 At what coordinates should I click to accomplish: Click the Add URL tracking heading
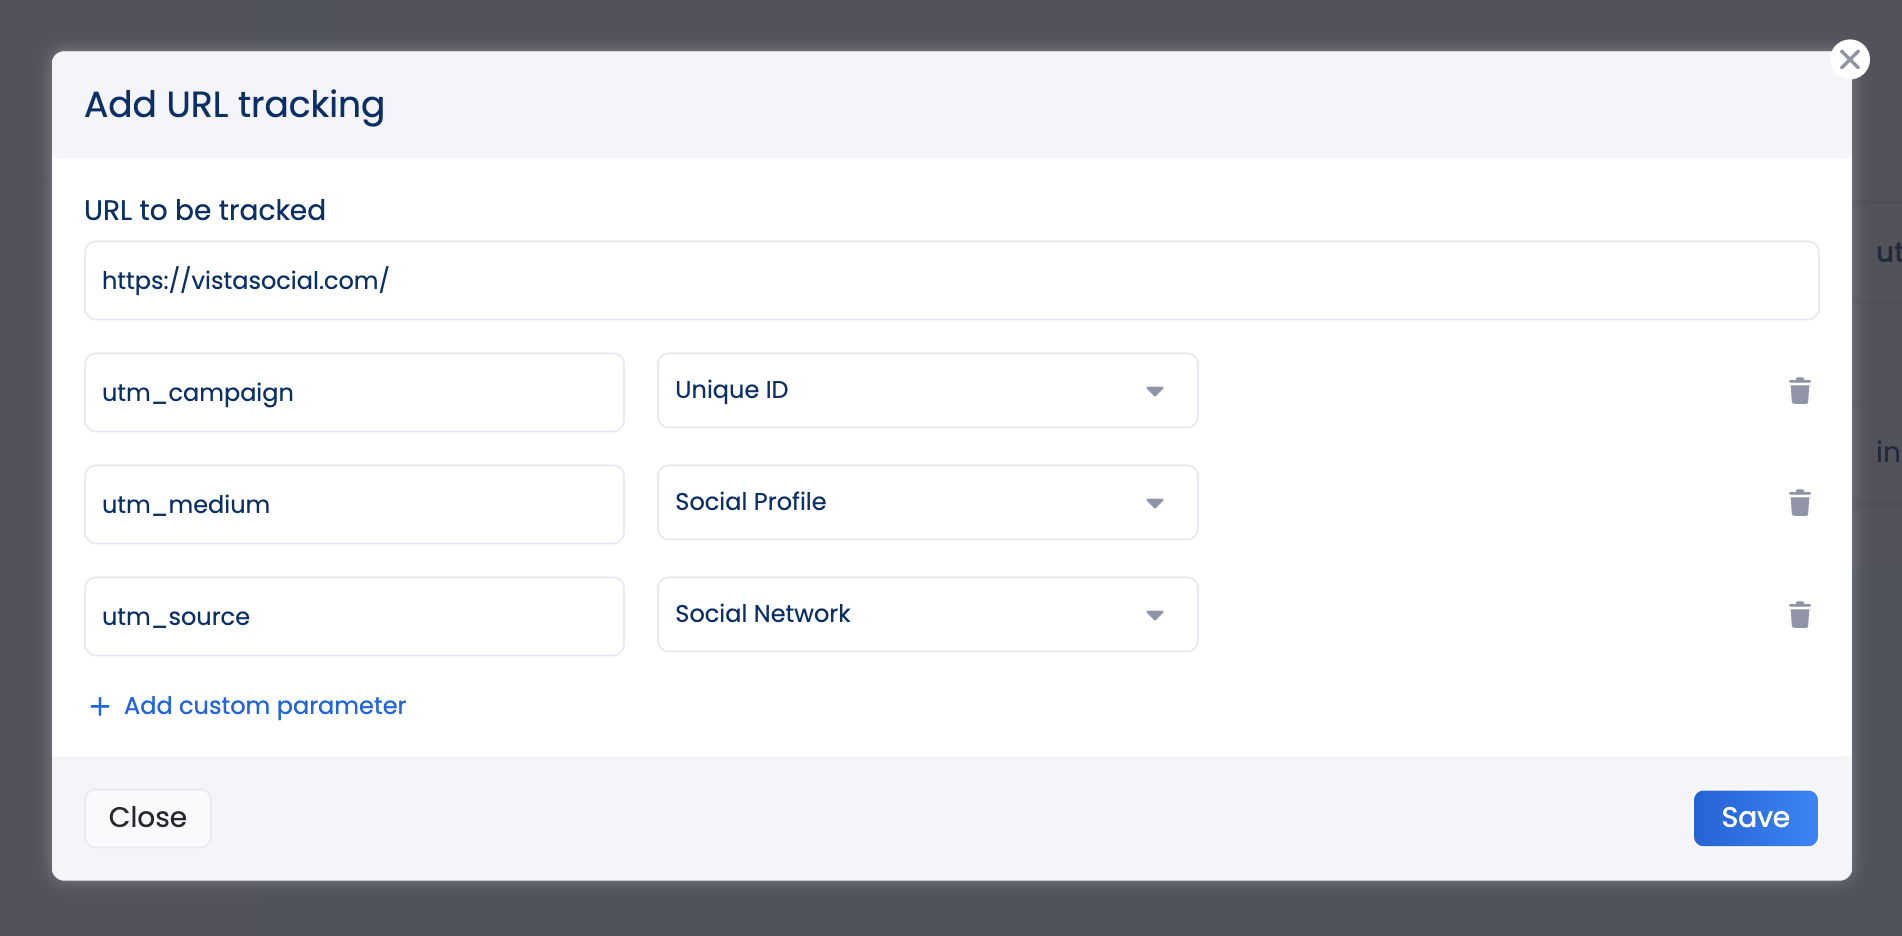point(234,105)
